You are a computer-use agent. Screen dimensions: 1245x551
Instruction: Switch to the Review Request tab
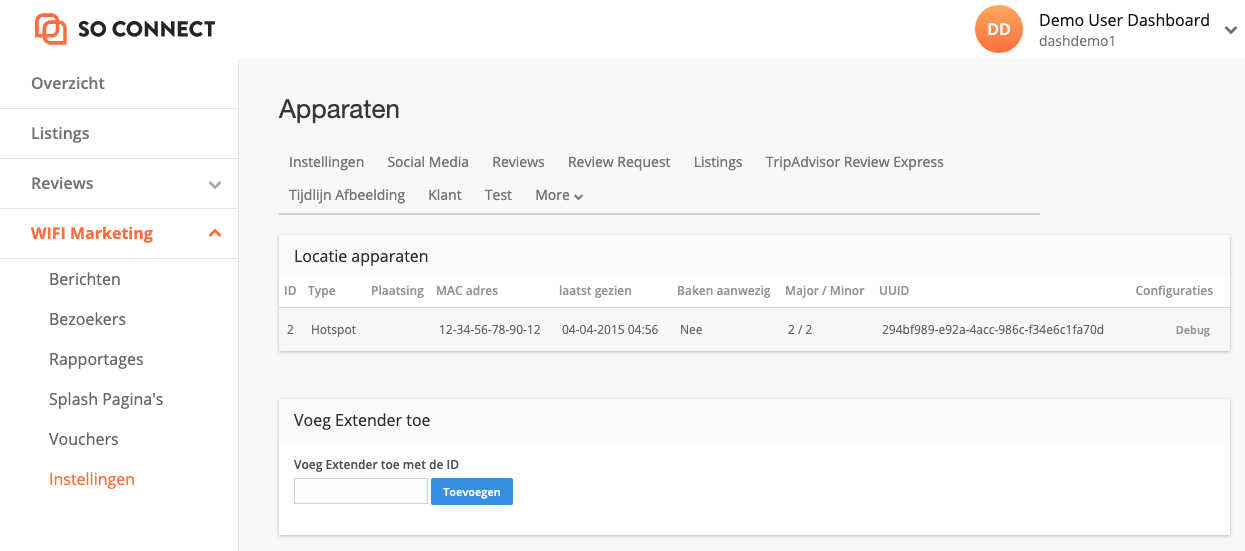619,162
